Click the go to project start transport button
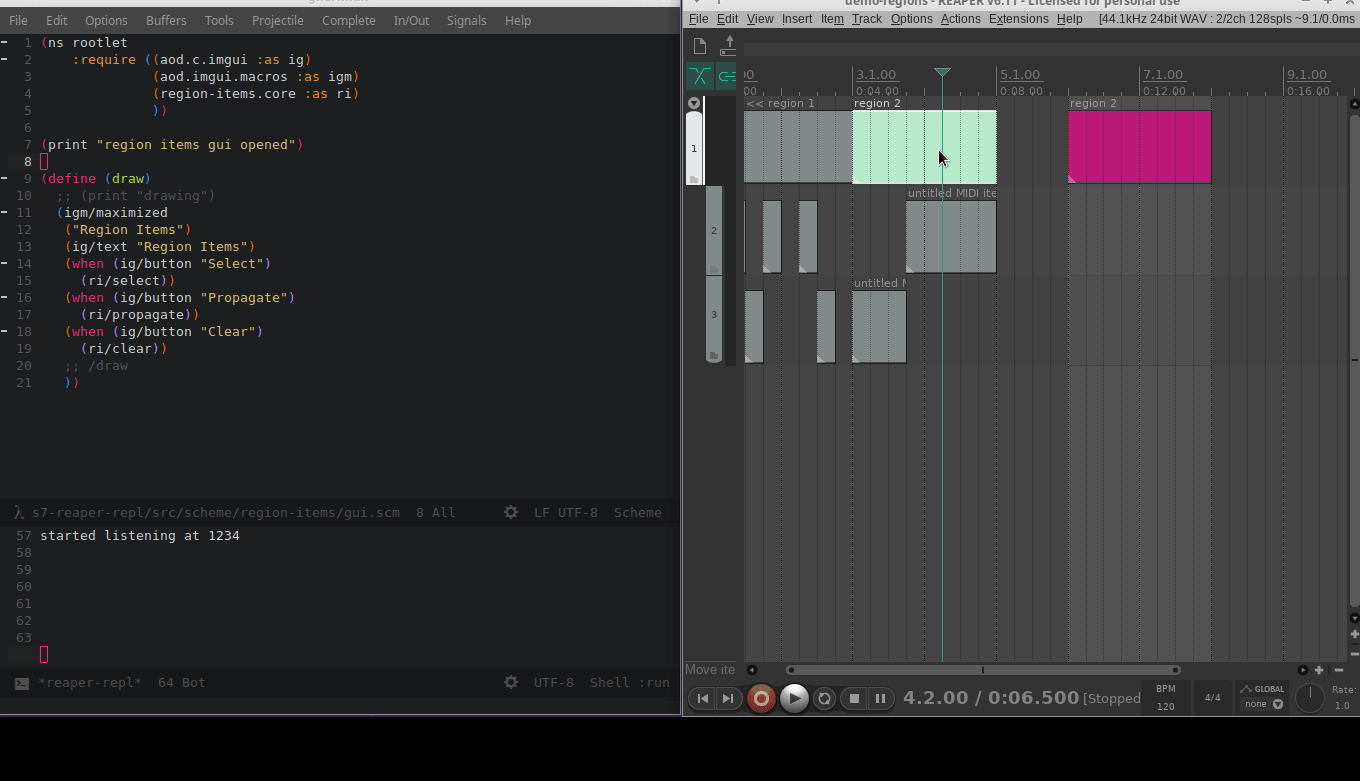The image size is (1360, 781). (703, 698)
